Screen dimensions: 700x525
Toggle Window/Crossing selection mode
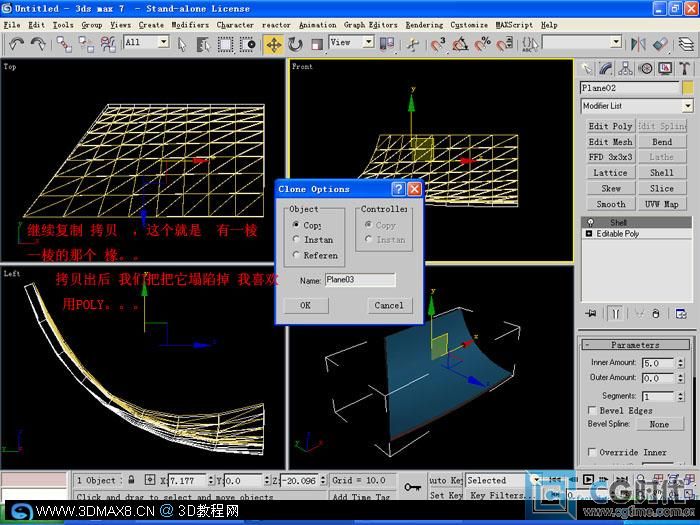point(247,44)
